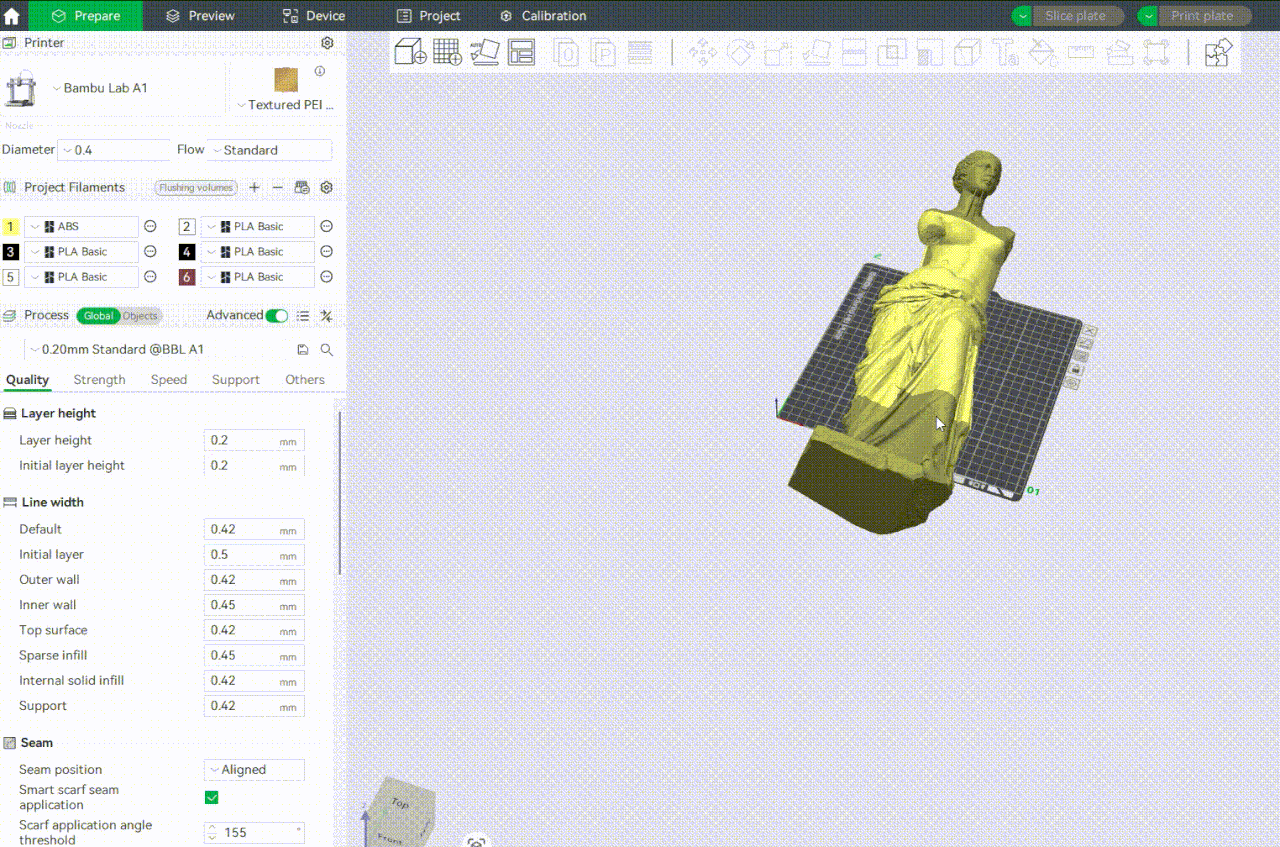Open the Seam position Aligned dropdown
This screenshot has height=847, width=1280.
click(x=255, y=770)
